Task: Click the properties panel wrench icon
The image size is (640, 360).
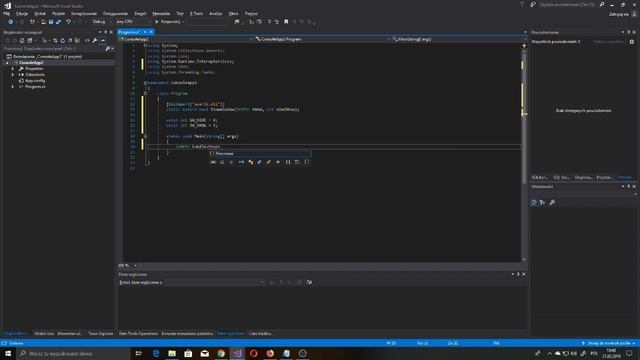Action: (x=552, y=202)
